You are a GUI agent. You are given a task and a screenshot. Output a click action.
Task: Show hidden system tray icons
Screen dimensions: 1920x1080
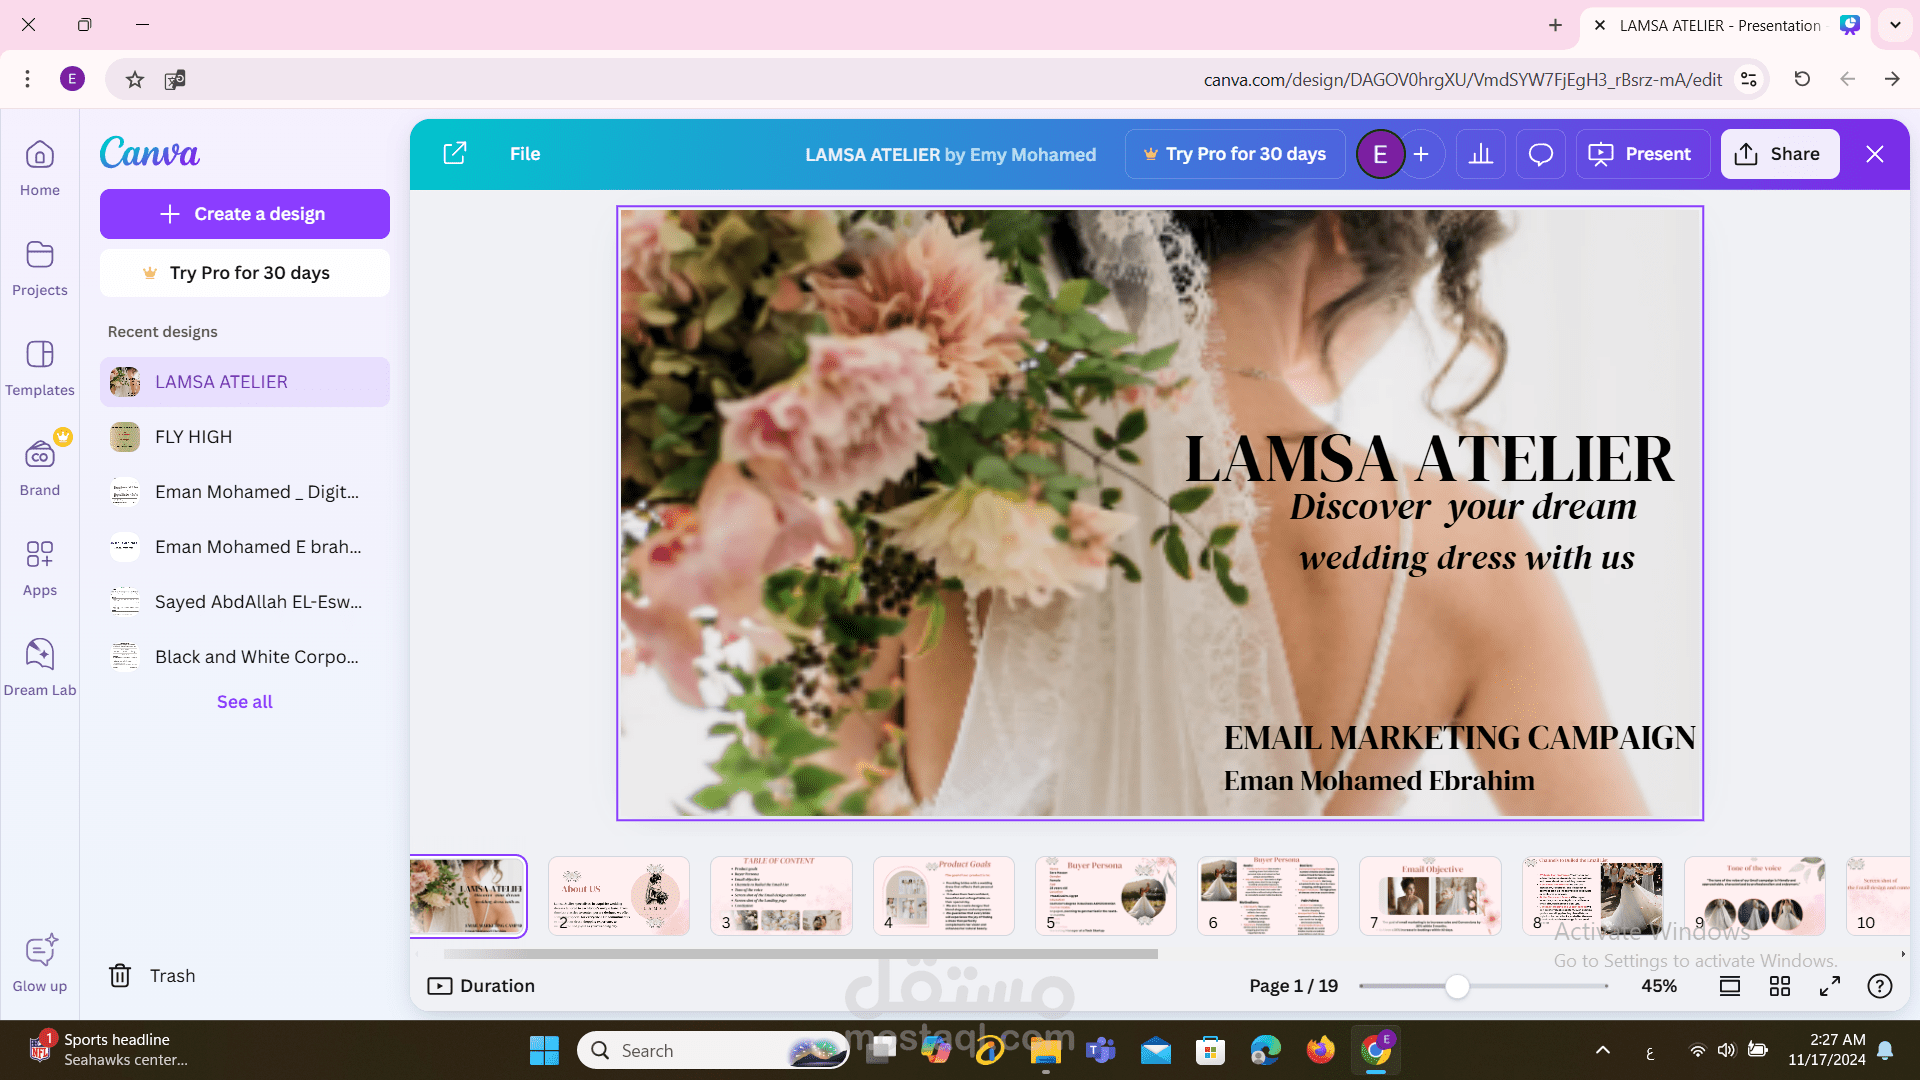click(1603, 1050)
